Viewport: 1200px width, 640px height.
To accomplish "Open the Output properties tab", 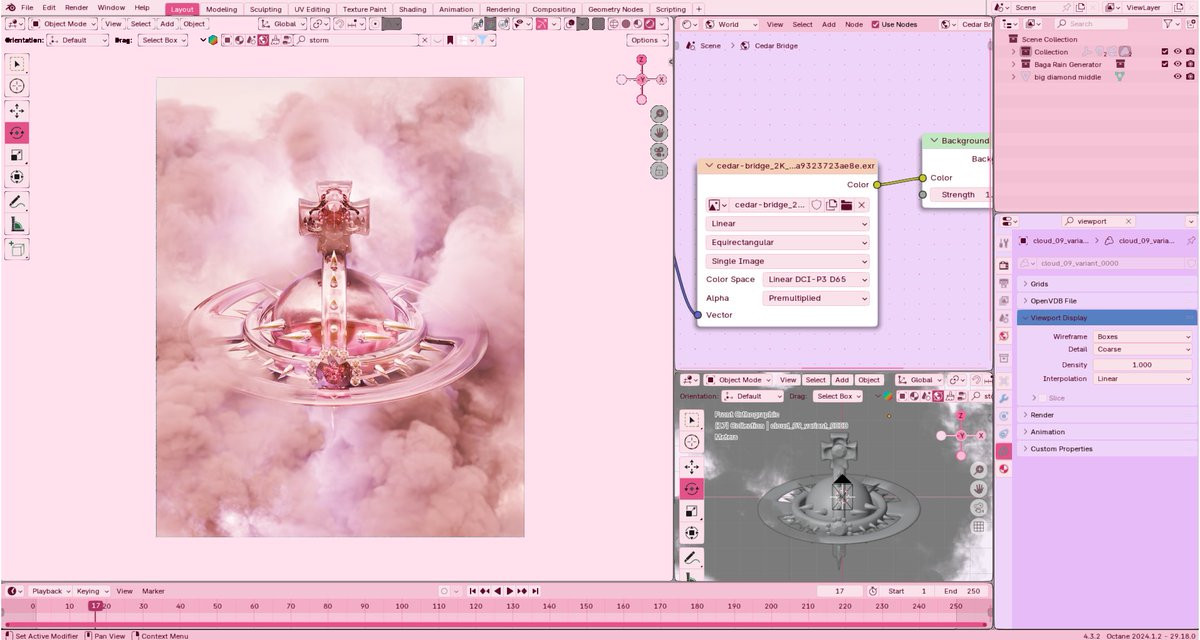I will point(1004,283).
